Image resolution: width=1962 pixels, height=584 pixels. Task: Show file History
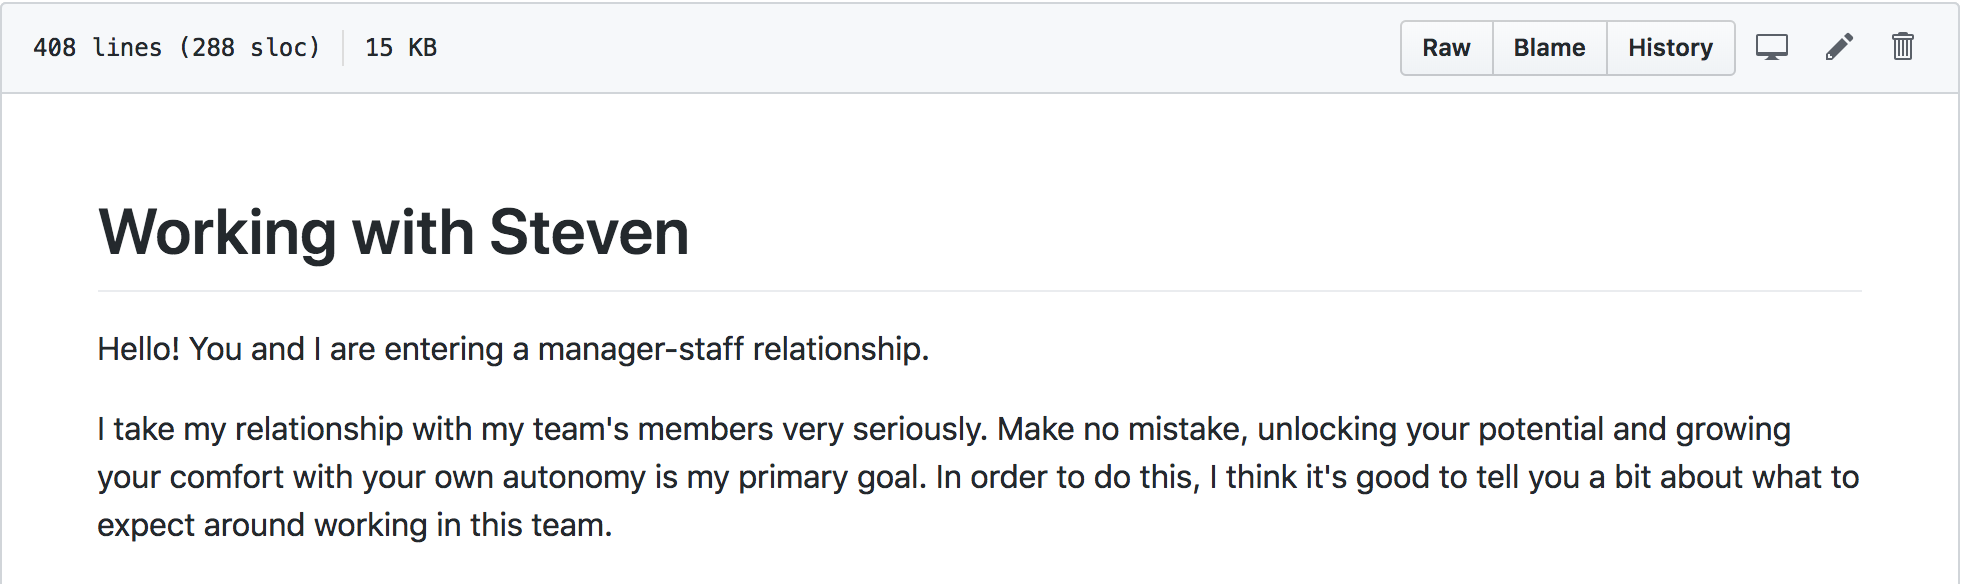[1670, 48]
